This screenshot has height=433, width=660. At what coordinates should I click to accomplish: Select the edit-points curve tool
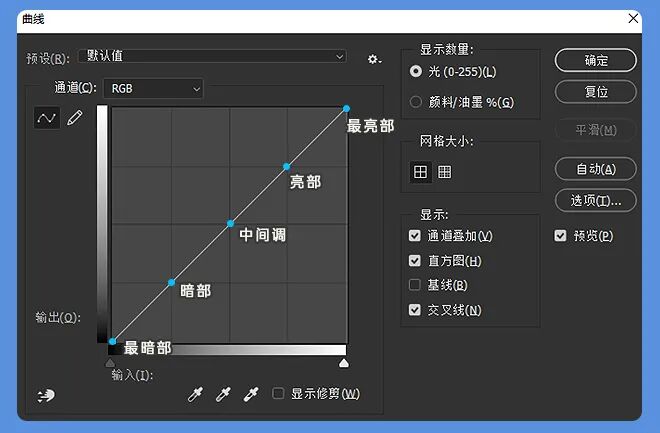pos(46,118)
